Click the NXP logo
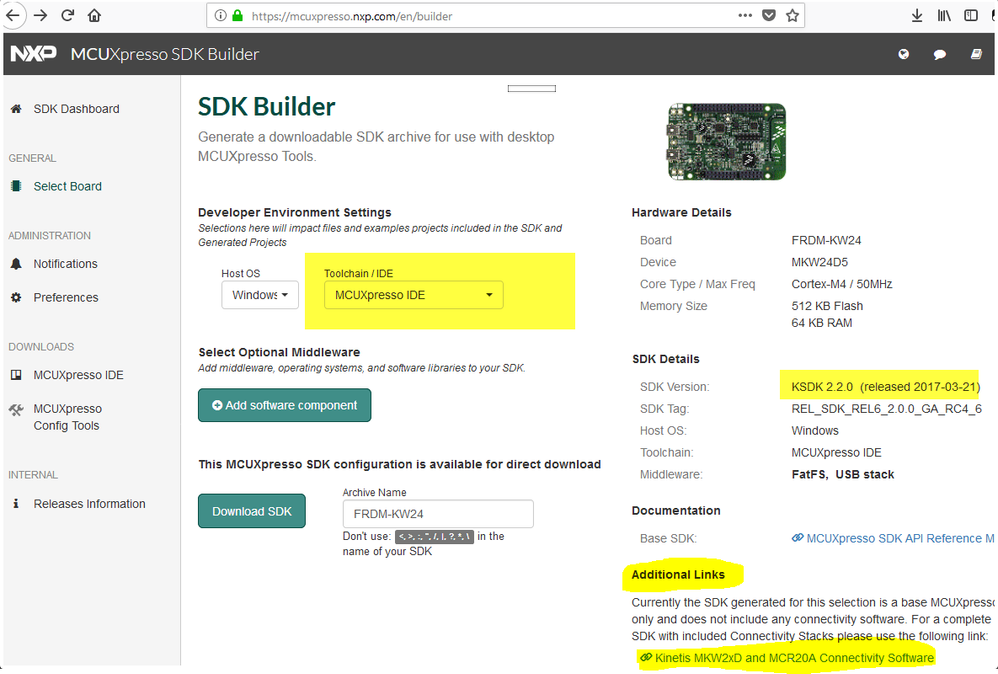 (x=34, y=54)
